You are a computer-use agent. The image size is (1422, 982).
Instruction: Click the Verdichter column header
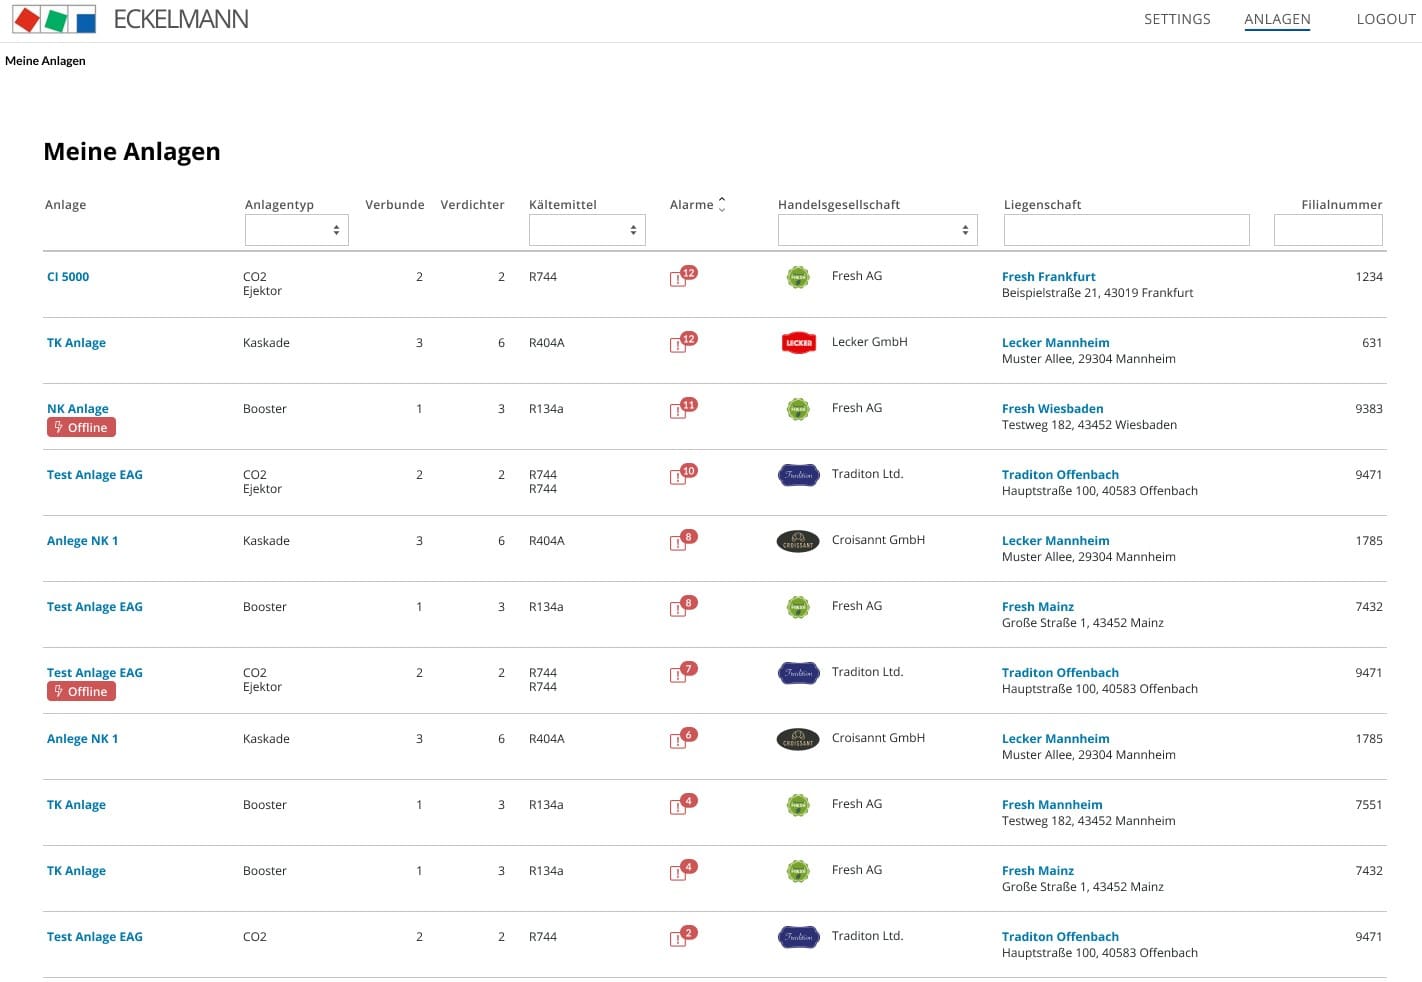coord(472,205)
